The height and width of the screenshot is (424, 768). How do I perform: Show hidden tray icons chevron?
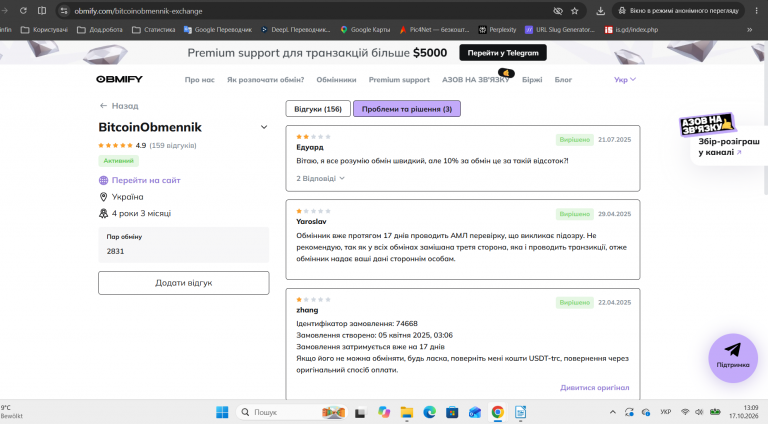[612, 412]
